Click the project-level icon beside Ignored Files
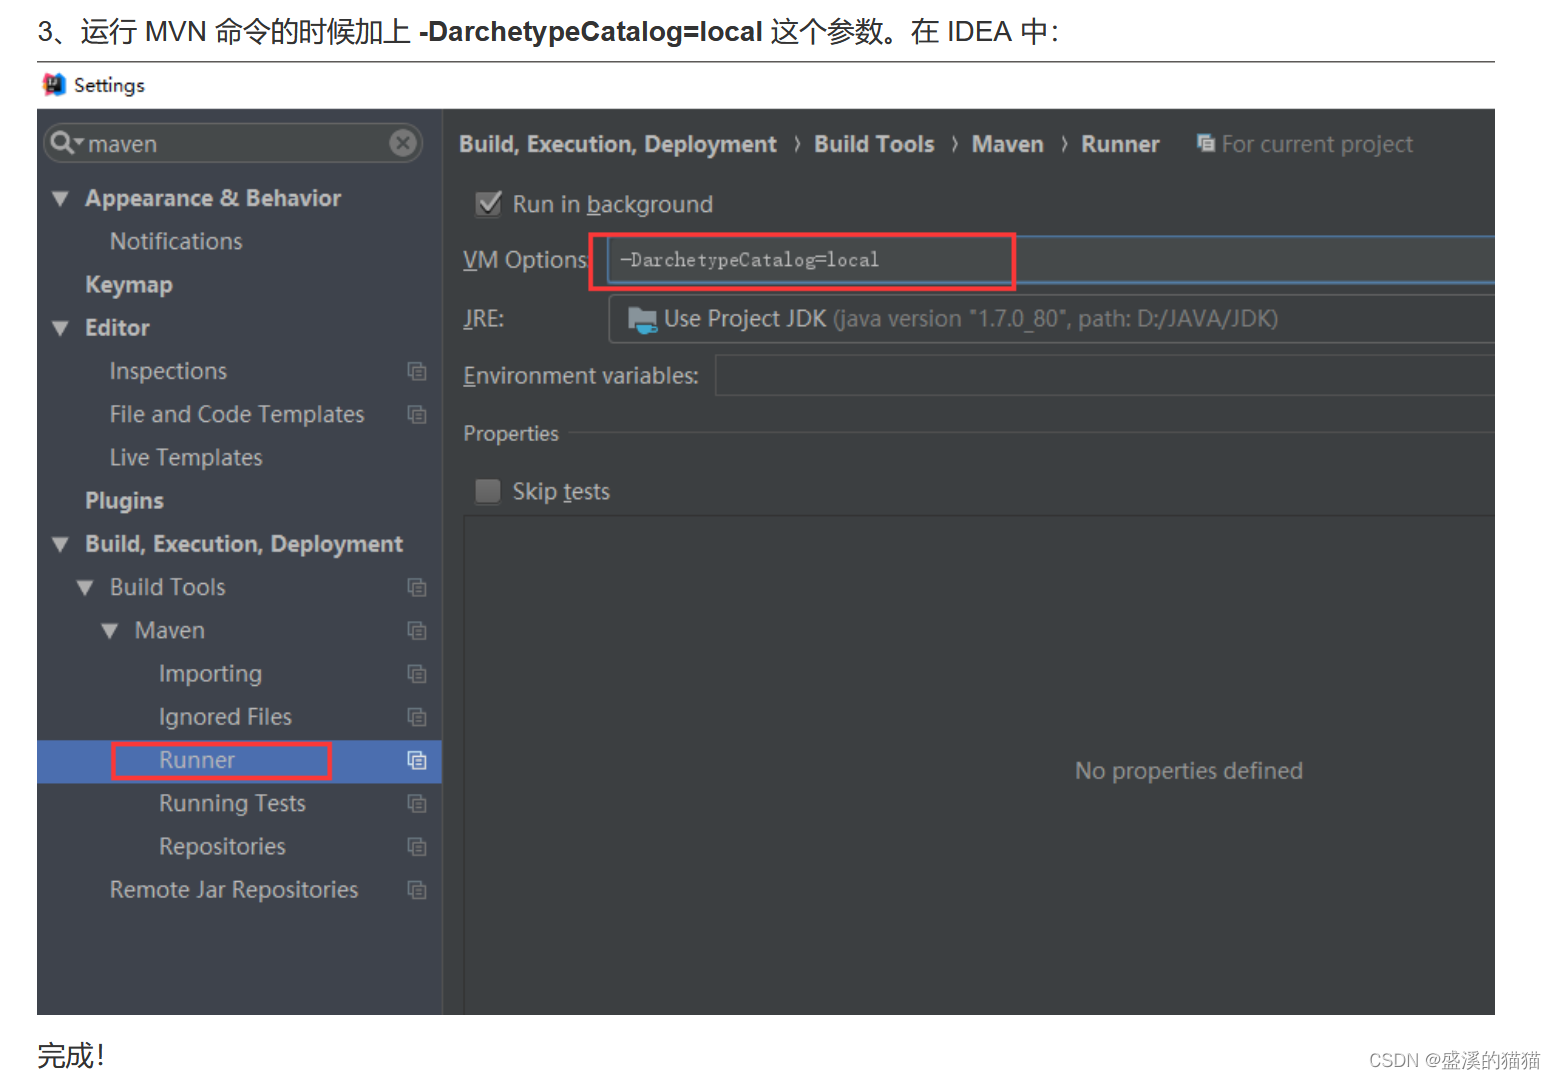1556x1079 pixels. pyautogui.click(x=417, y=717)
